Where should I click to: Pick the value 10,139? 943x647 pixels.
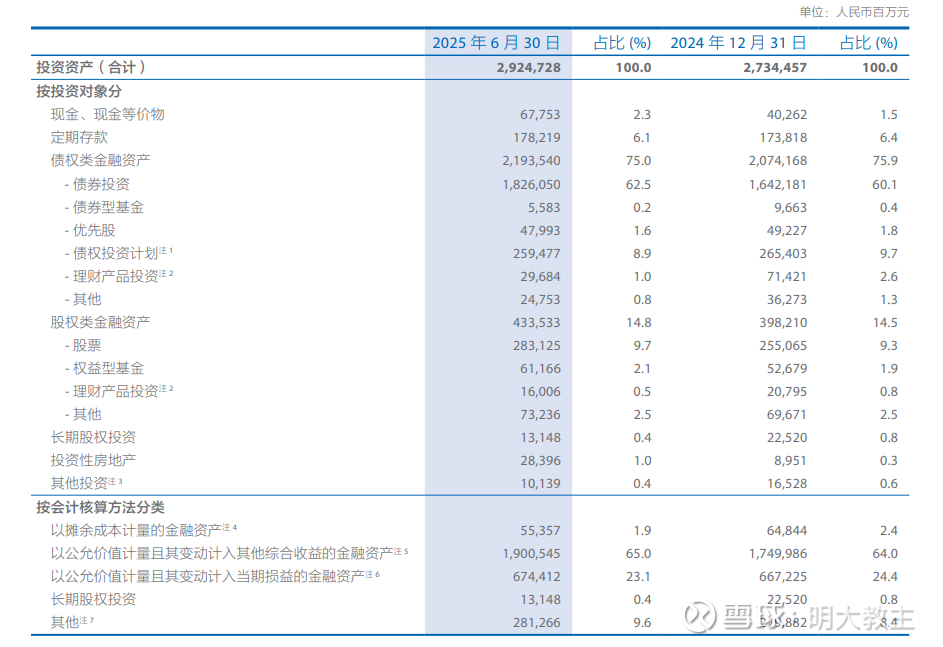[x=540, y=484]
